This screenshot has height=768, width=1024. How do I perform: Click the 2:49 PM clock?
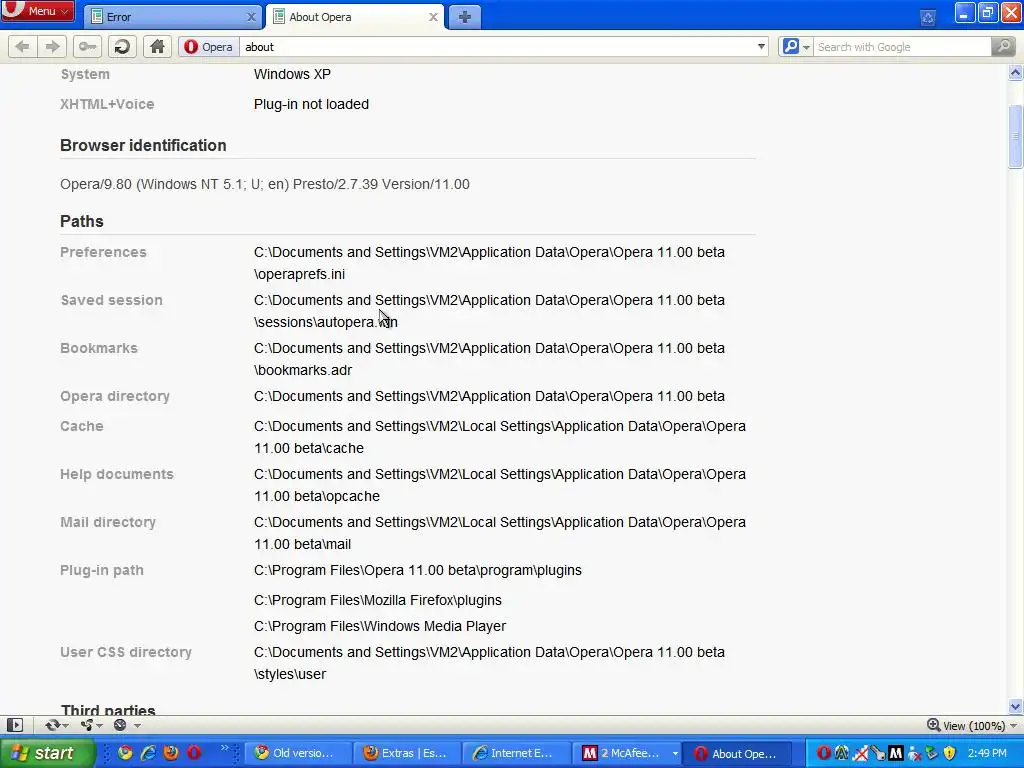pyautogui.click(x=987, y=753)
